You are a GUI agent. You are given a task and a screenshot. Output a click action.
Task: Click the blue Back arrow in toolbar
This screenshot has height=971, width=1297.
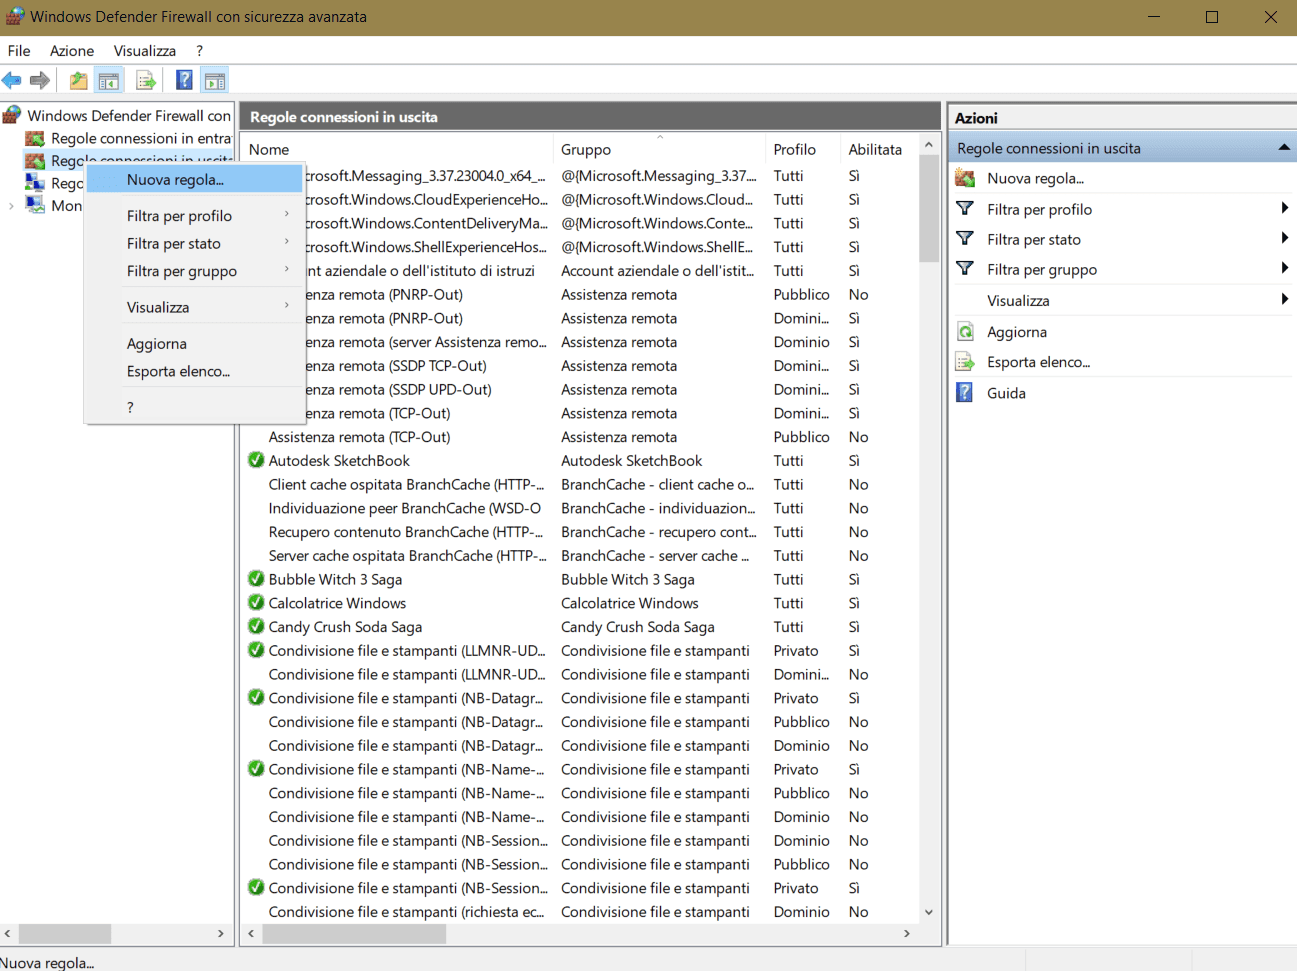coord(12,81)
